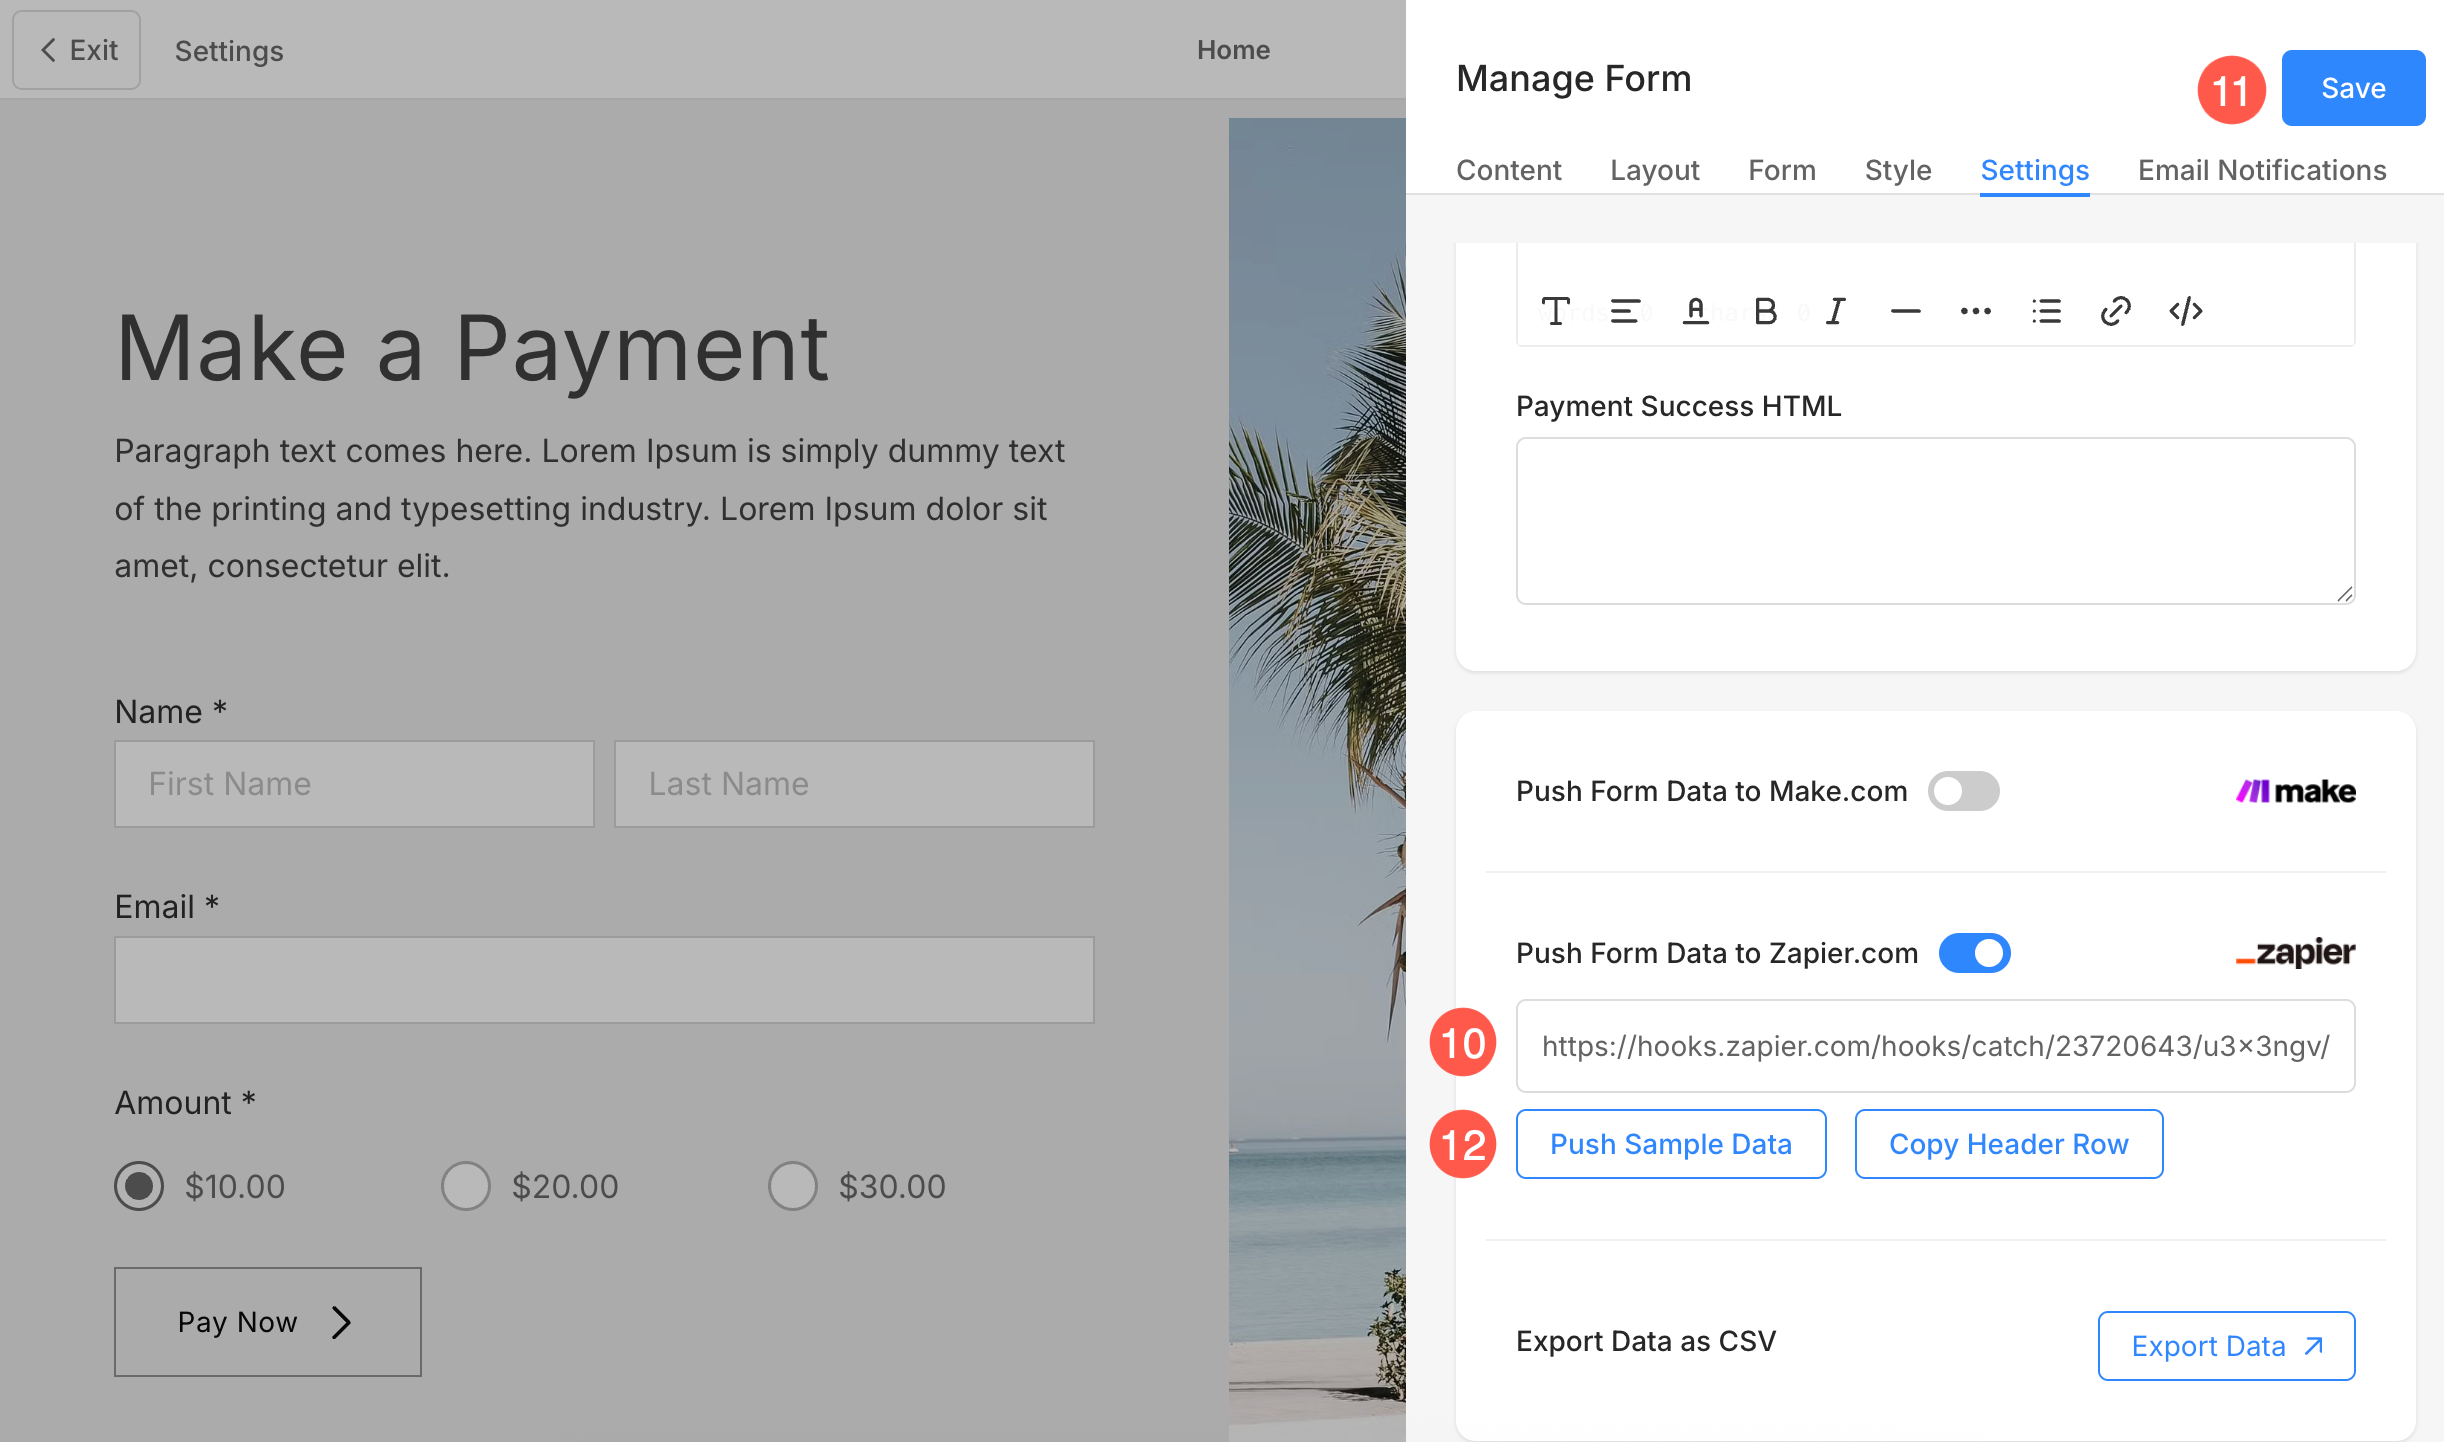Click the Zapier webhook URL field
The image size is (2444, 1442).
(x=1935, y=1046)
